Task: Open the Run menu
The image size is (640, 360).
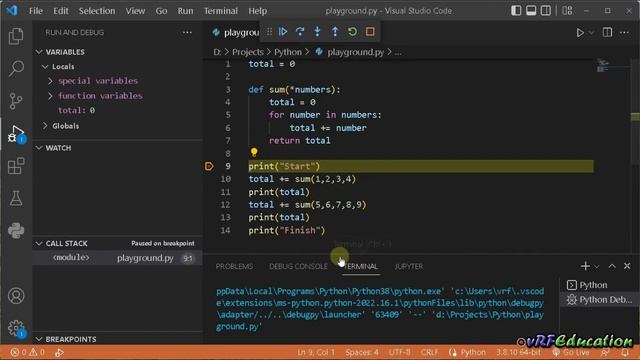Action: [185, 11]
